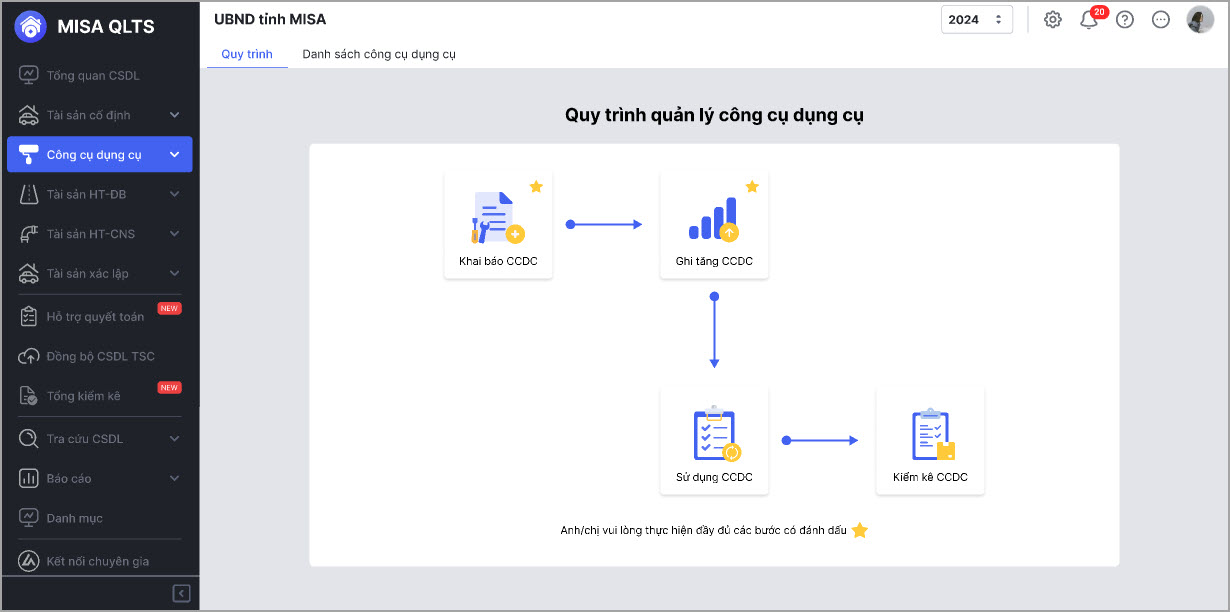Viewport: 1230px width, 612px height.
Task: Open the Sử dụng CCDC clipboard icon
Action: tap(716, 435)
